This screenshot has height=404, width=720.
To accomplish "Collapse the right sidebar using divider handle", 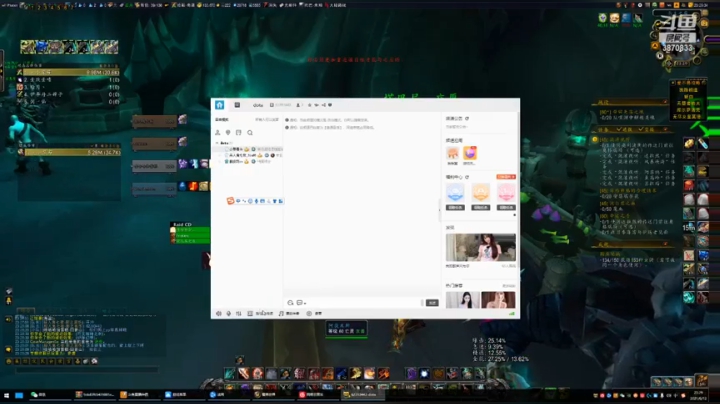I will coord(439,210).
